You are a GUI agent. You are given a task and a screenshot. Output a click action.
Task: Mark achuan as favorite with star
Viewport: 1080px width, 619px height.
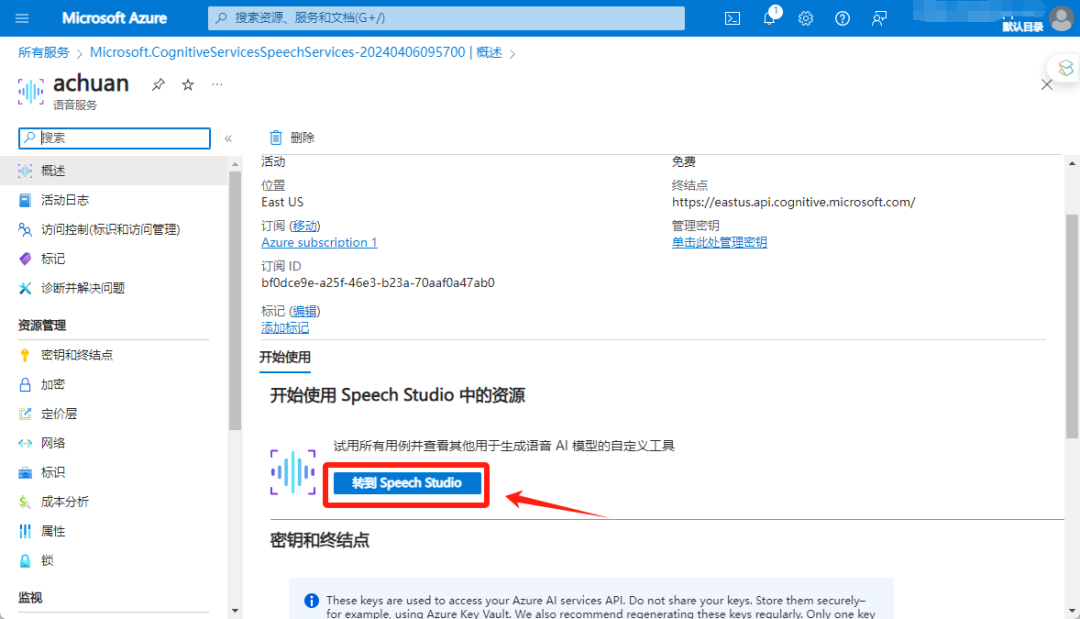point(188,85)
